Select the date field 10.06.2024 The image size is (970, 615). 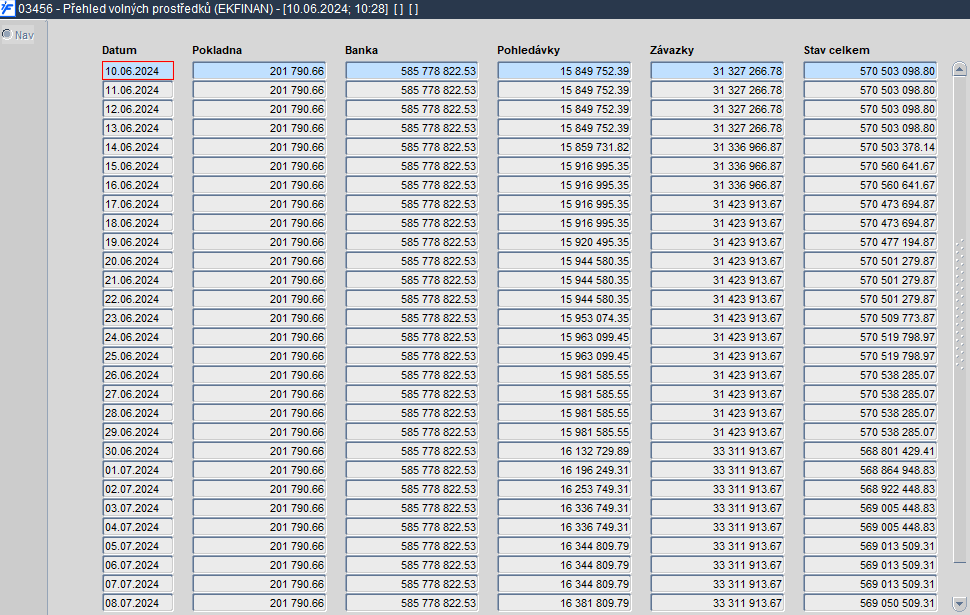coord(138,71)
